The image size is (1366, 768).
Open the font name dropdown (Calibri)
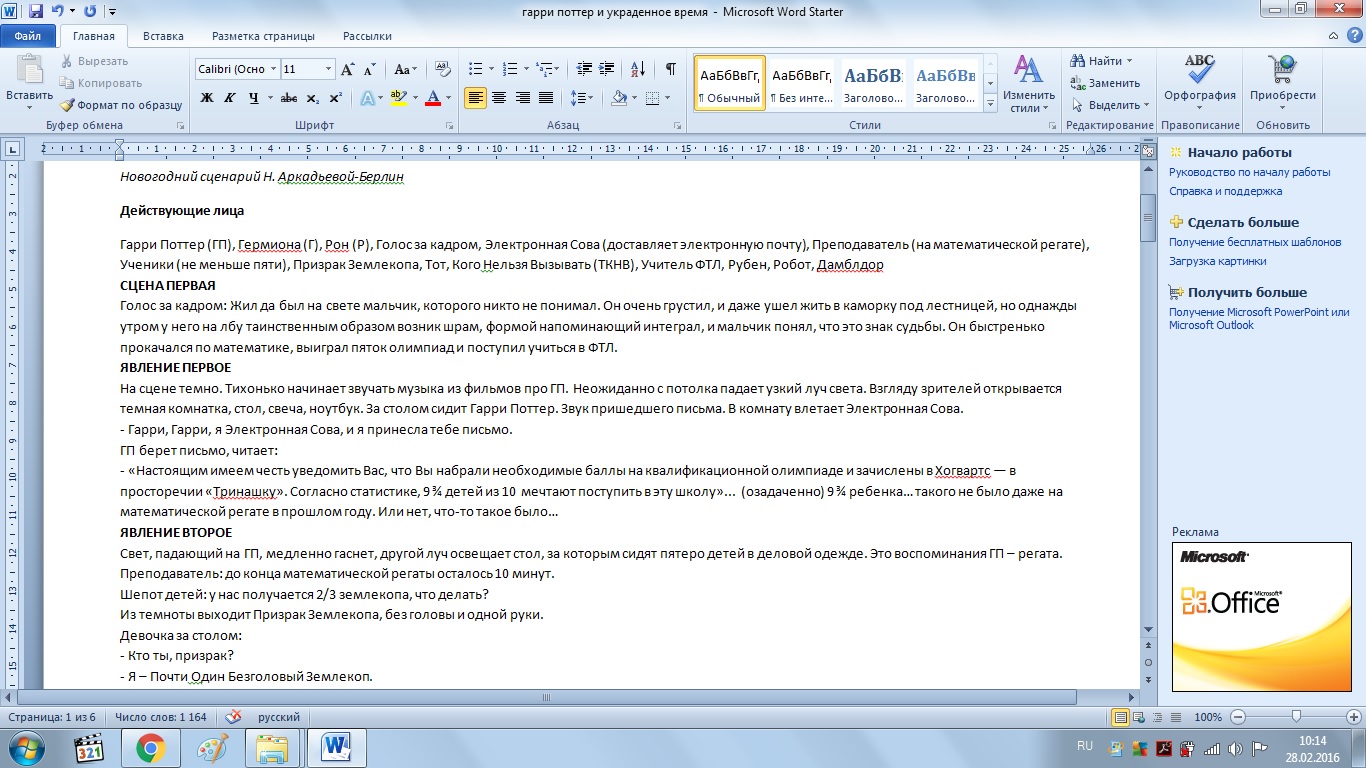(x=272, y=69)
